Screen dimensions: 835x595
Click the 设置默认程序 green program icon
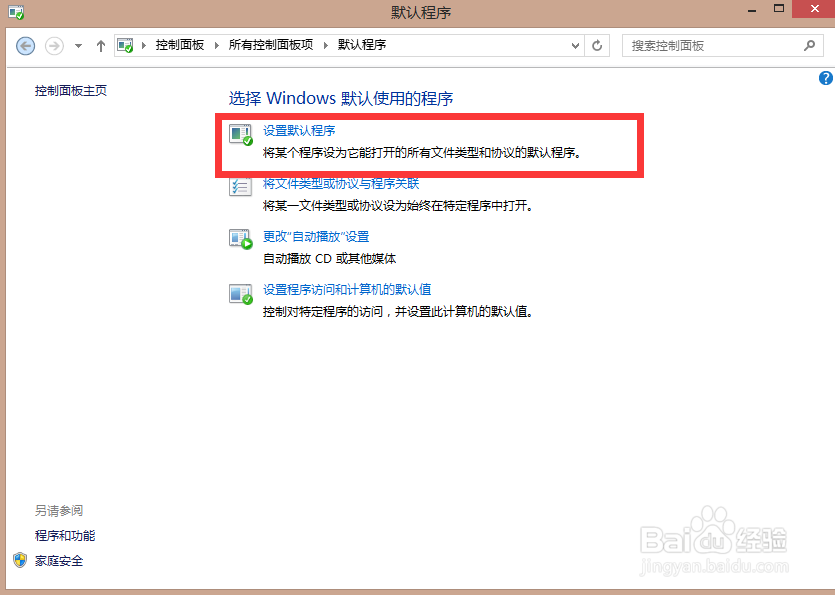tap(240, 136)
